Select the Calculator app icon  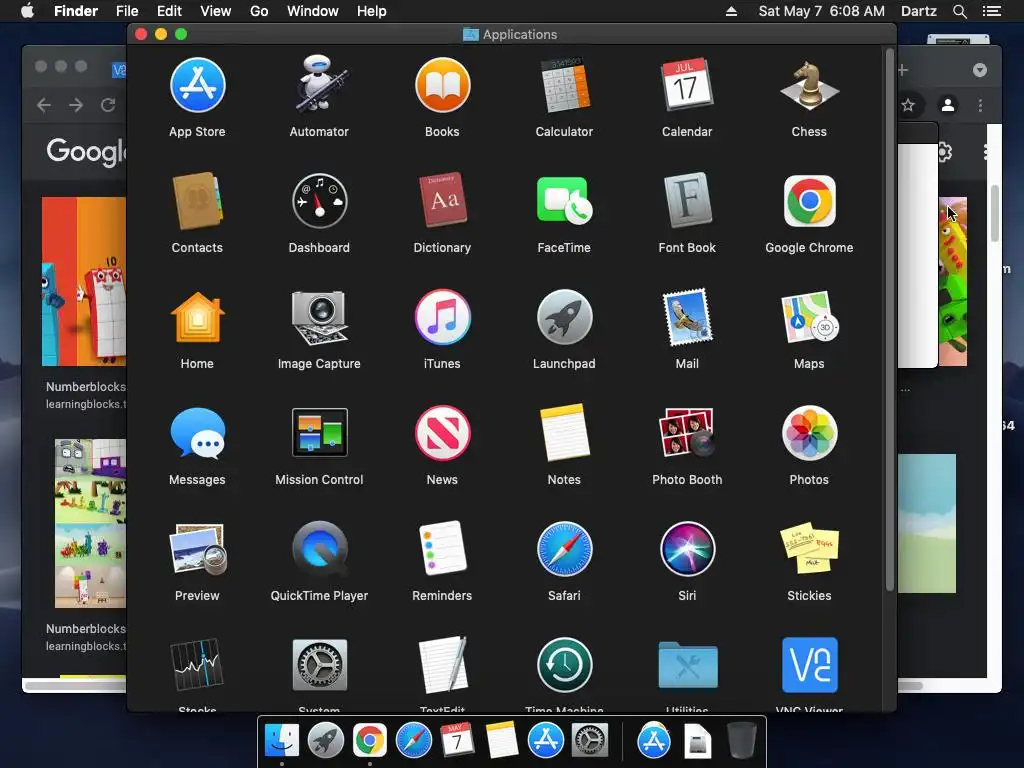coord(564,85)
